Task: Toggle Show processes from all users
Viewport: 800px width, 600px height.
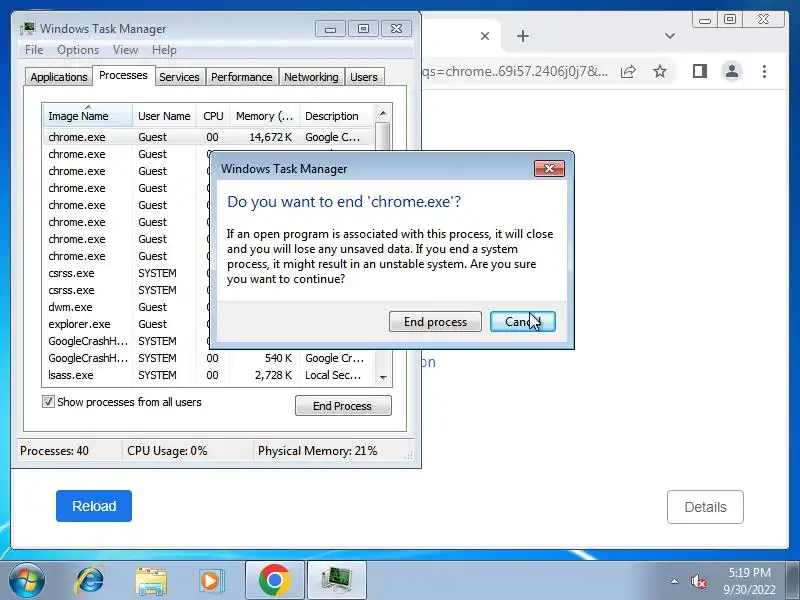Action: coord(48,402)
